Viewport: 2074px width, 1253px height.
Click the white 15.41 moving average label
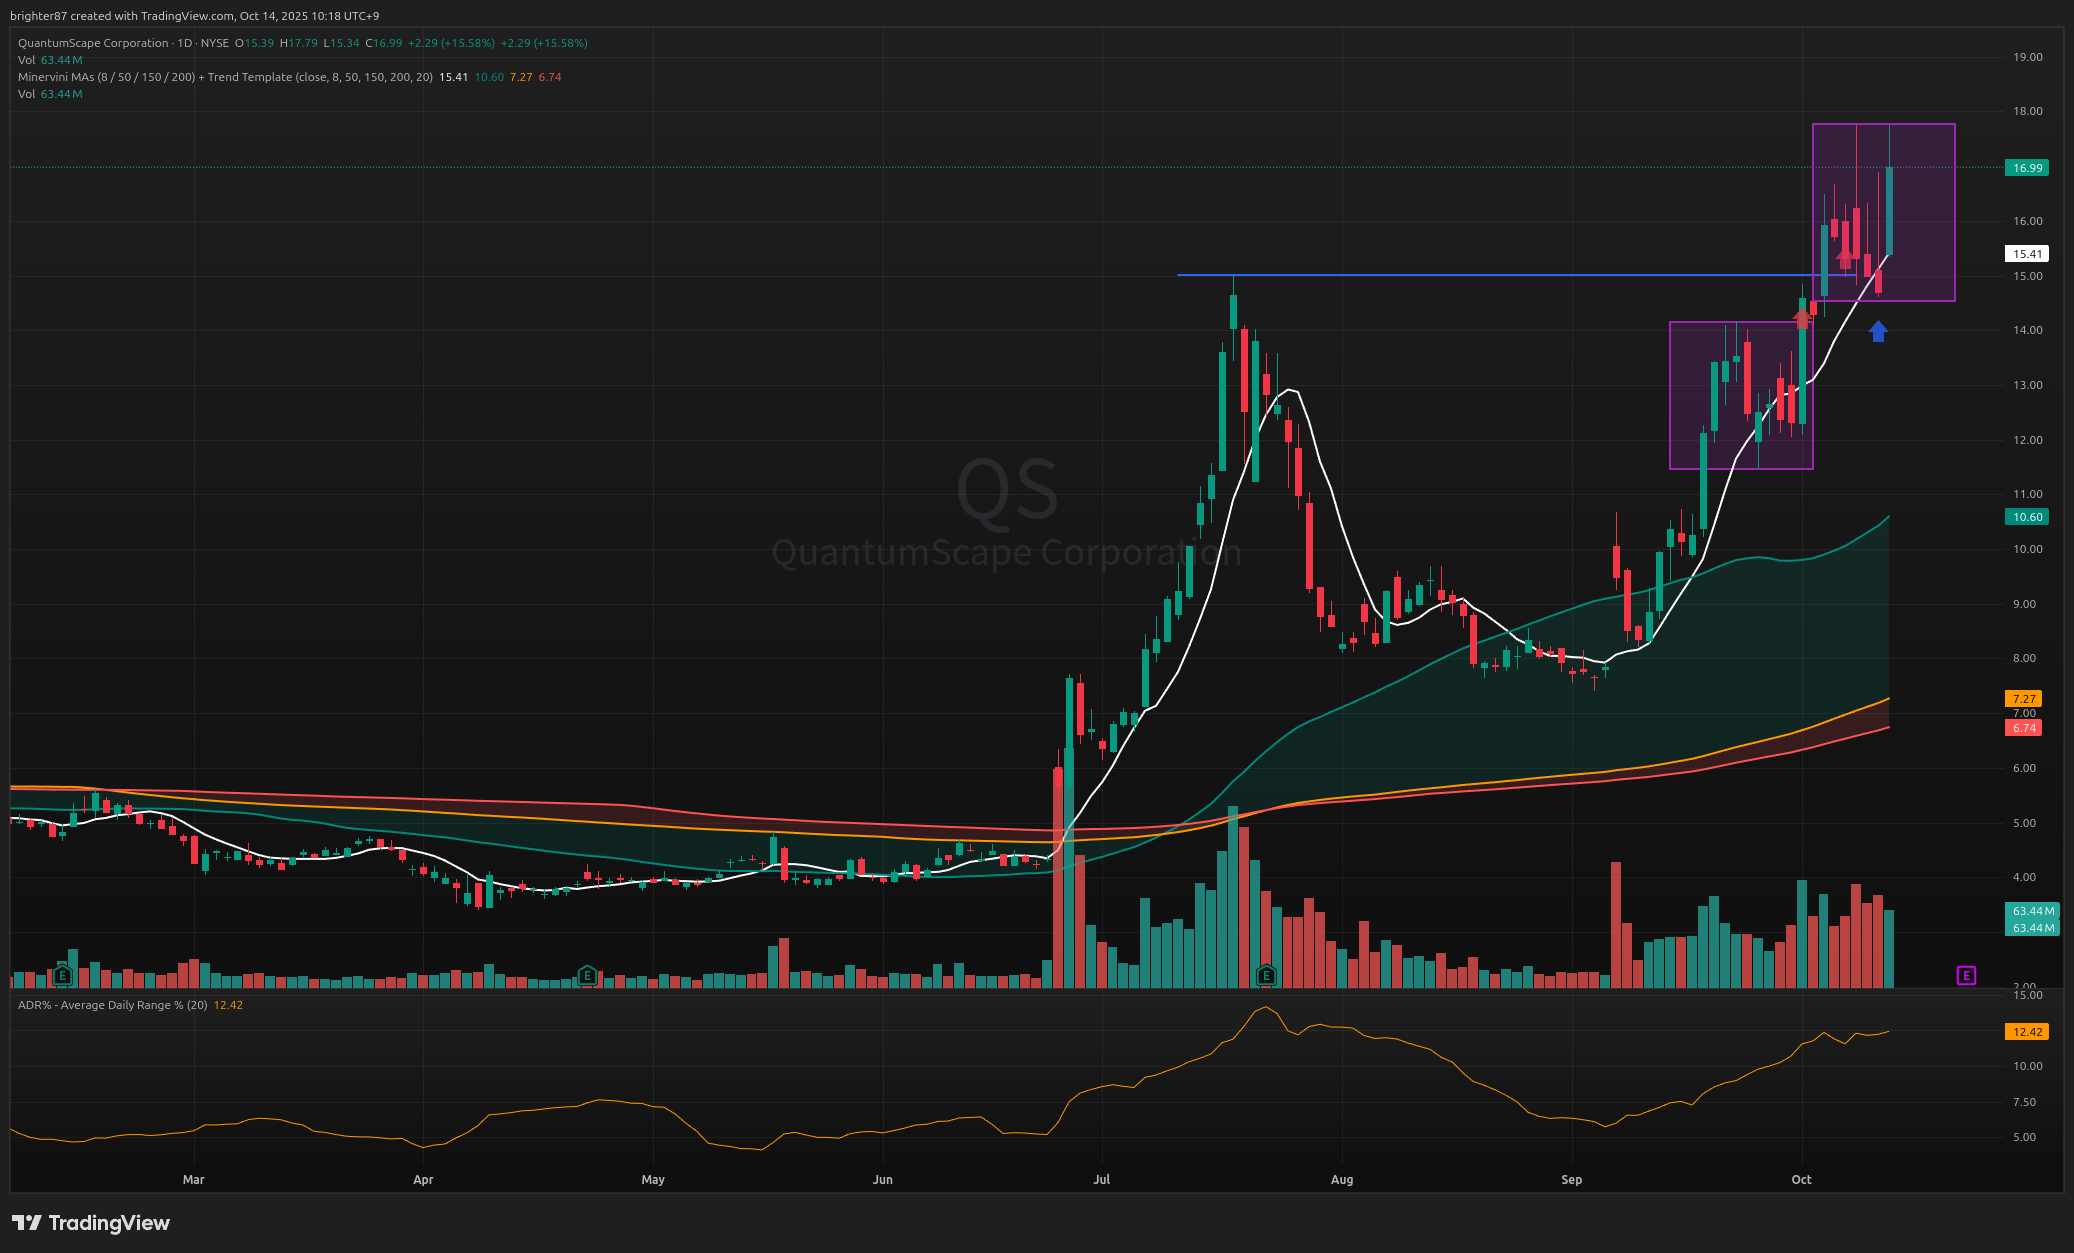click(x=2027, y=254)
